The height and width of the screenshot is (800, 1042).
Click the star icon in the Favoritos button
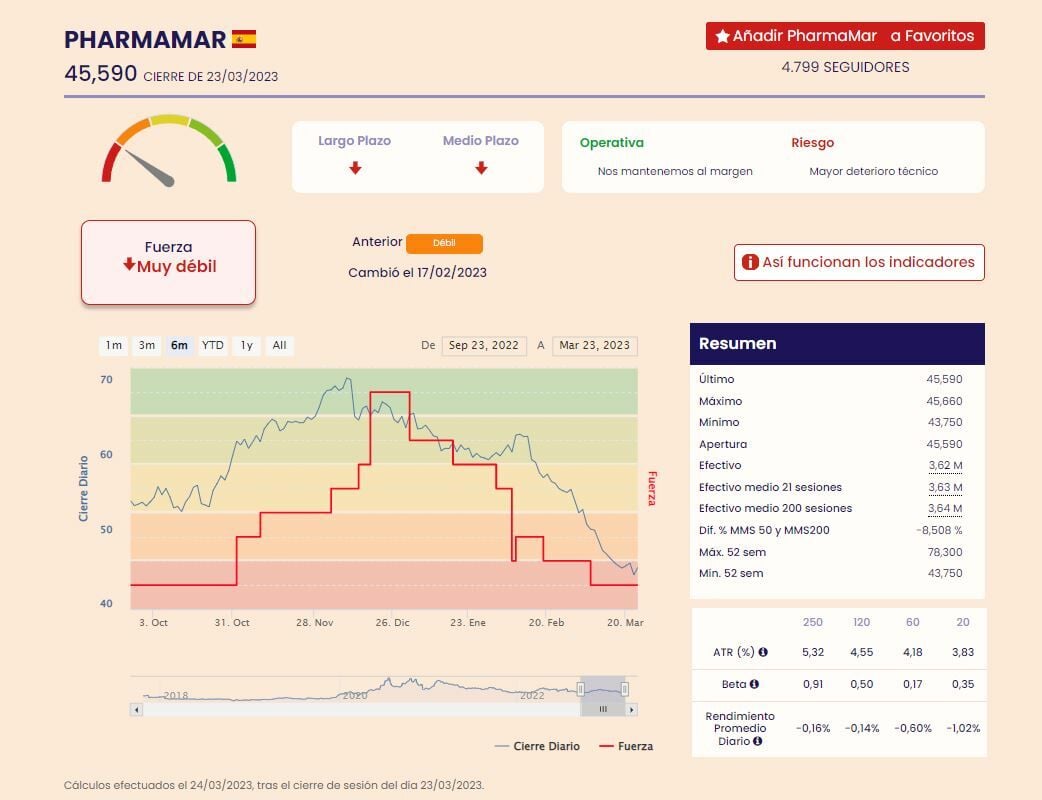[722, 36]
